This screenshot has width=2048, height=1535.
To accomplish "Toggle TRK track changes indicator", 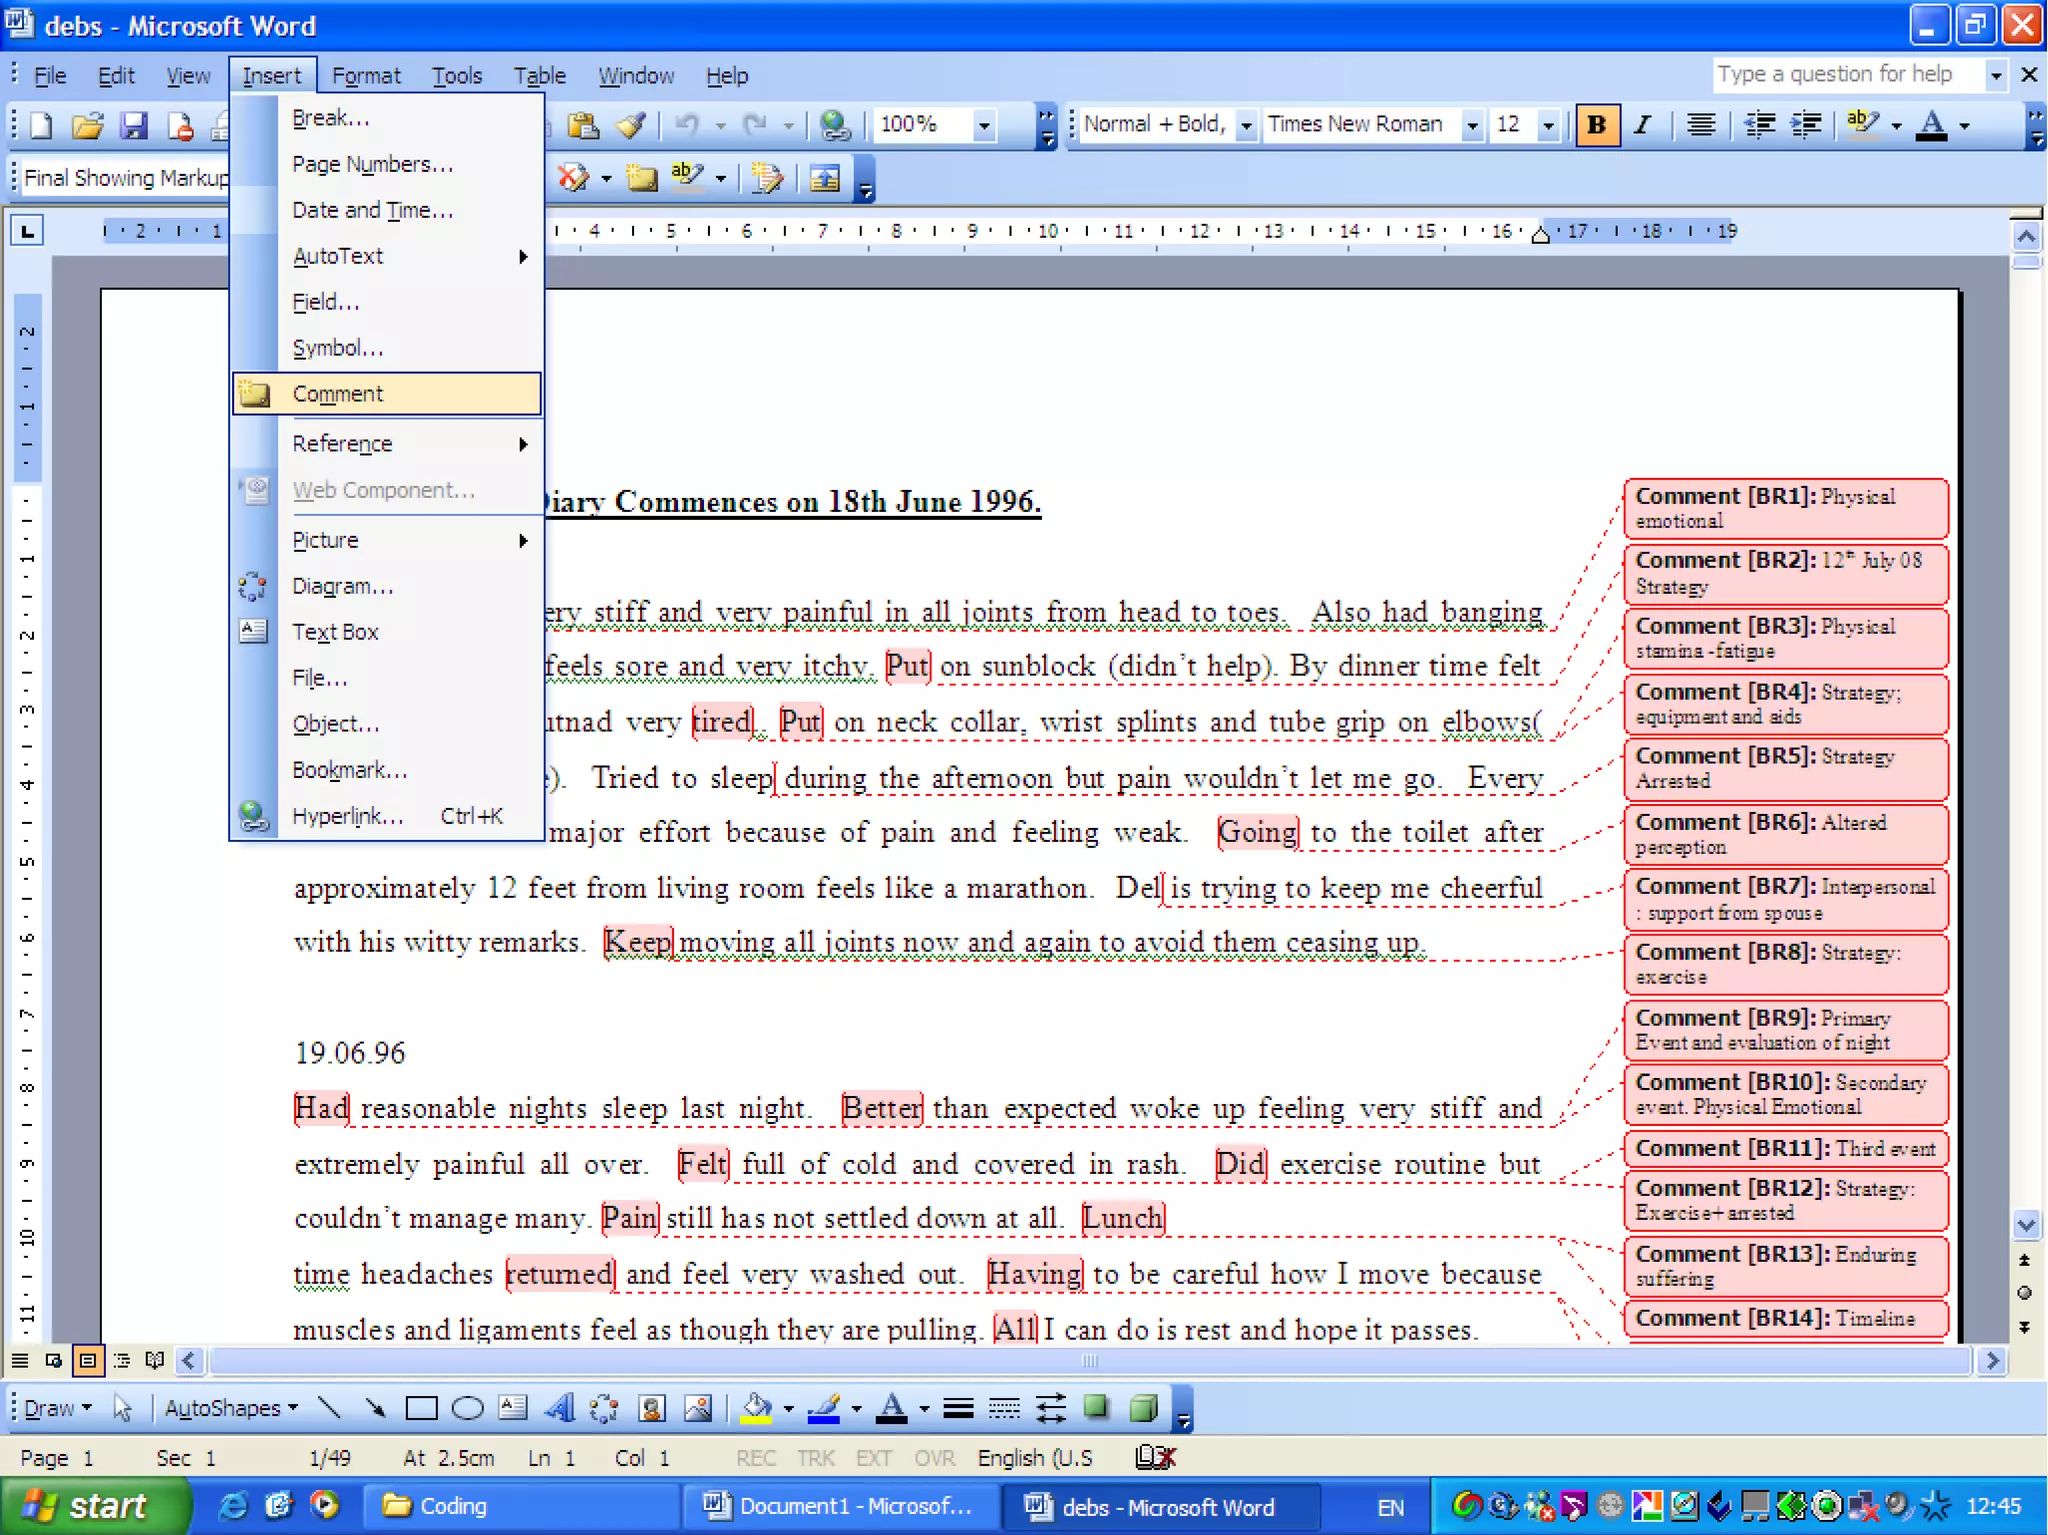I will 815,1458.
